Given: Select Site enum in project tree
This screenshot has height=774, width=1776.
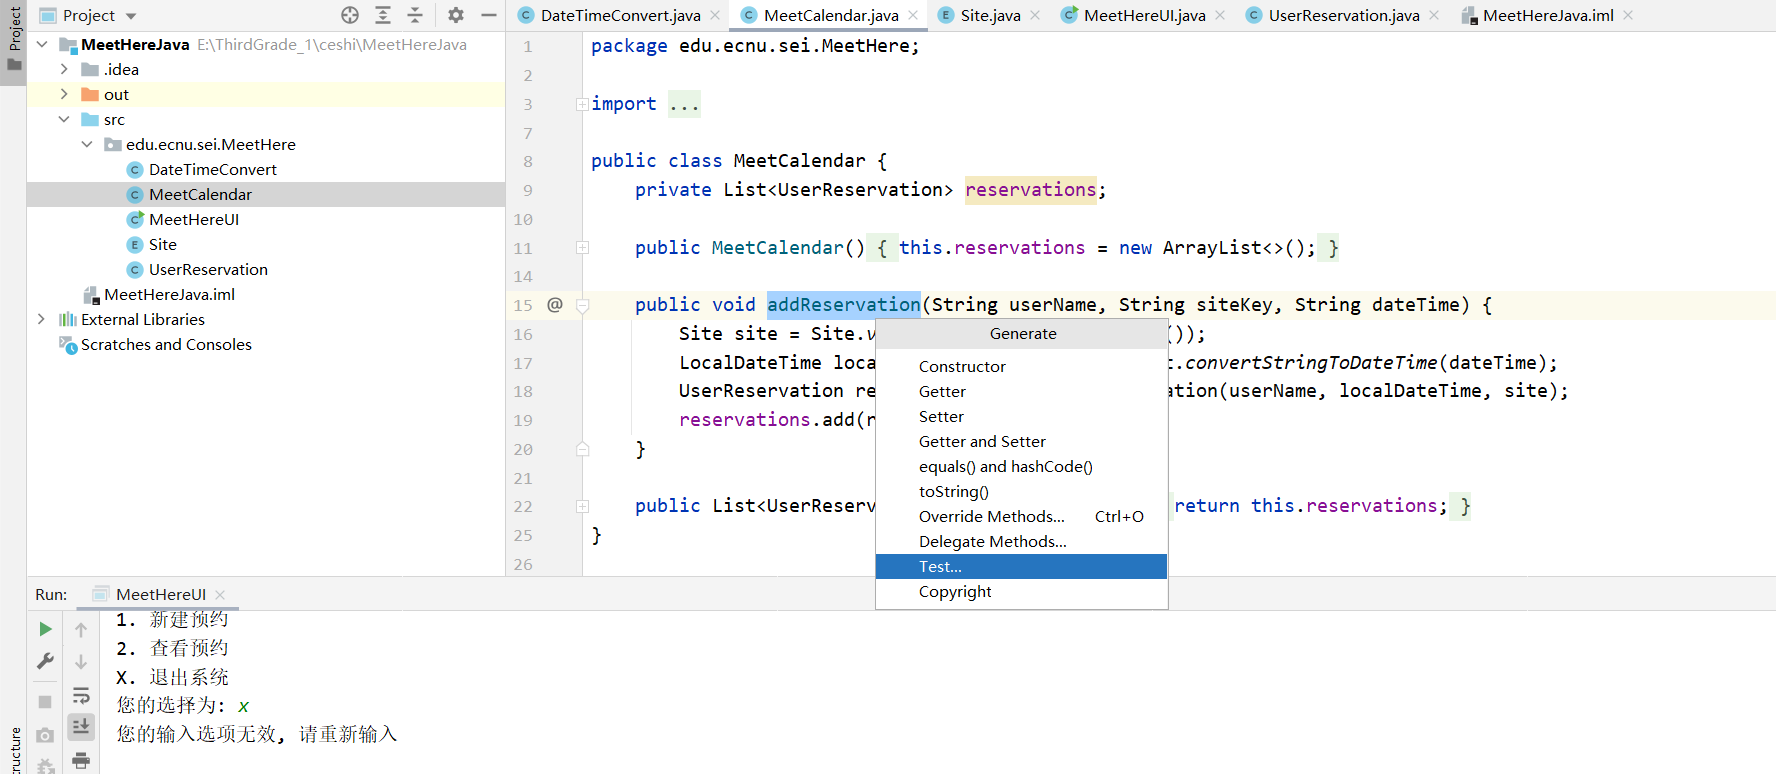Looking at the screenshot, I should 163,244.
